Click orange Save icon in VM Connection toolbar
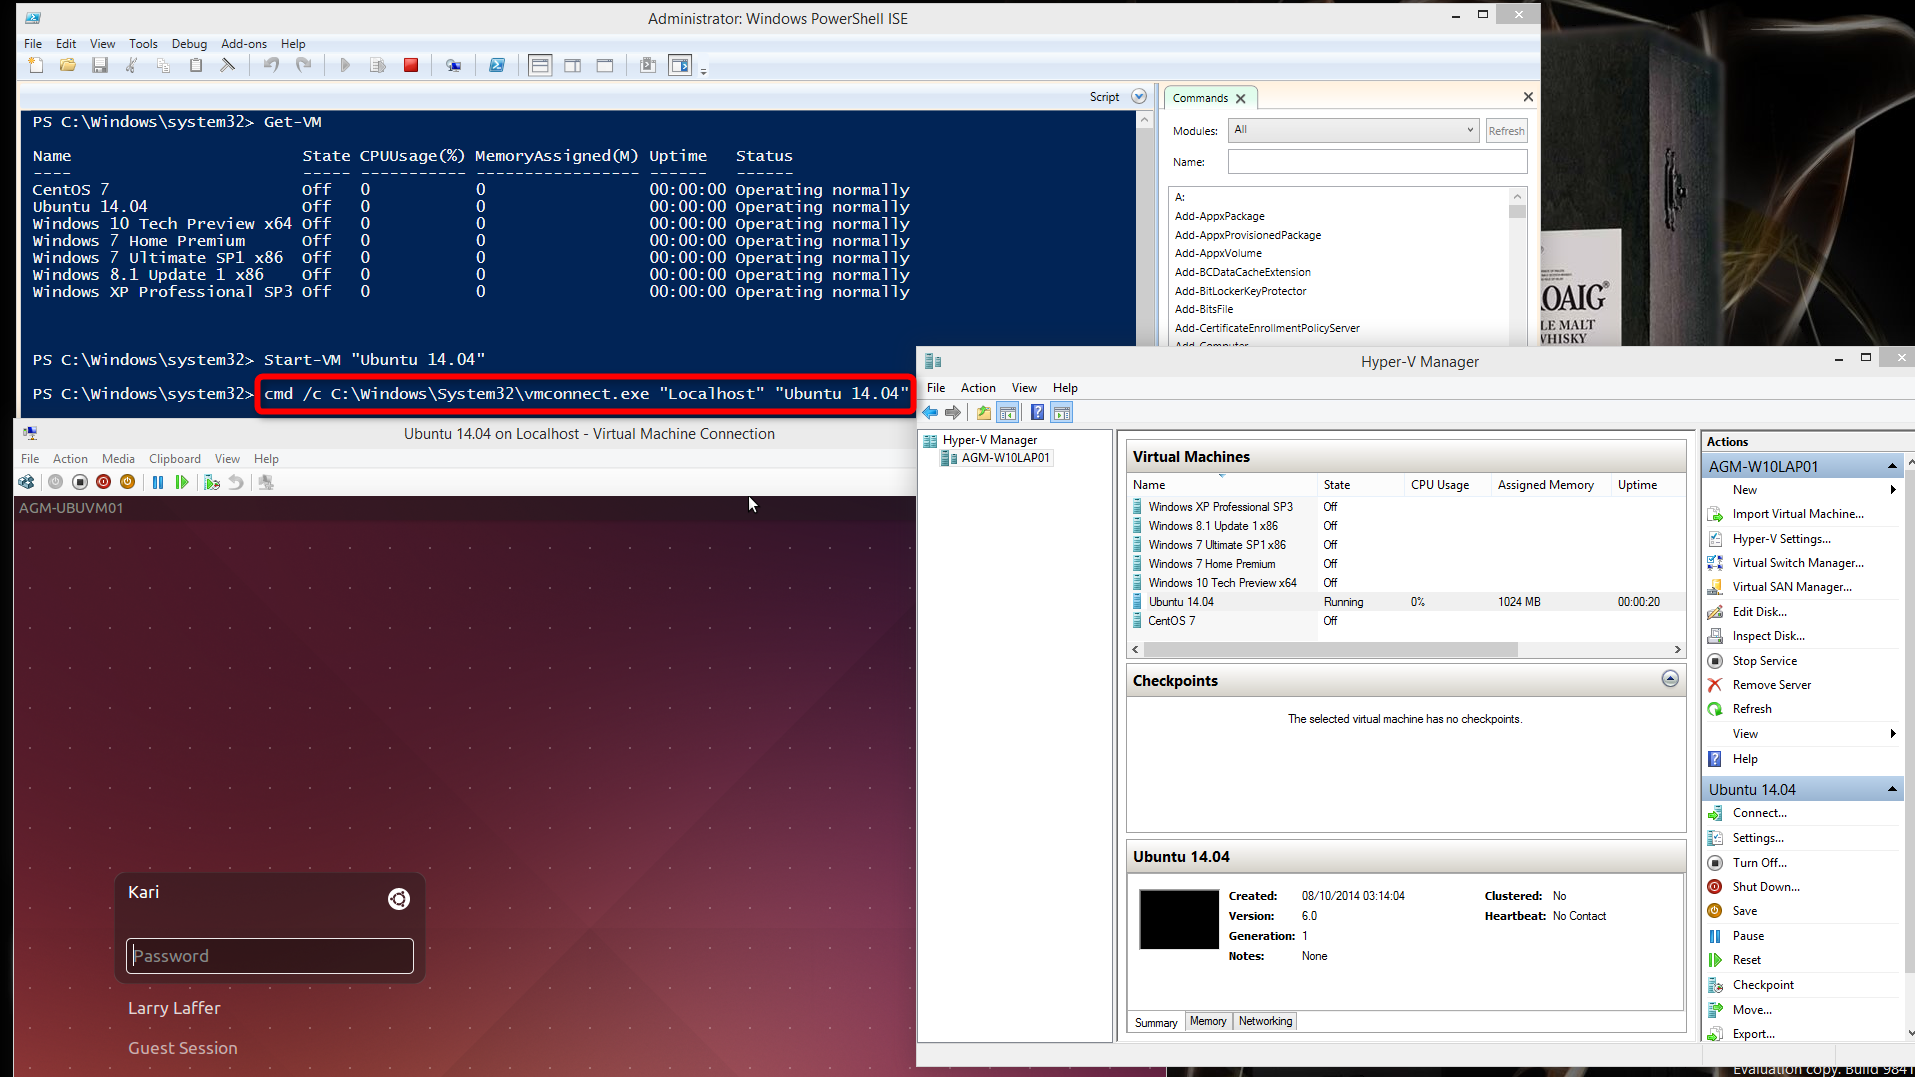The image size is (1915, 1077). 128,482
